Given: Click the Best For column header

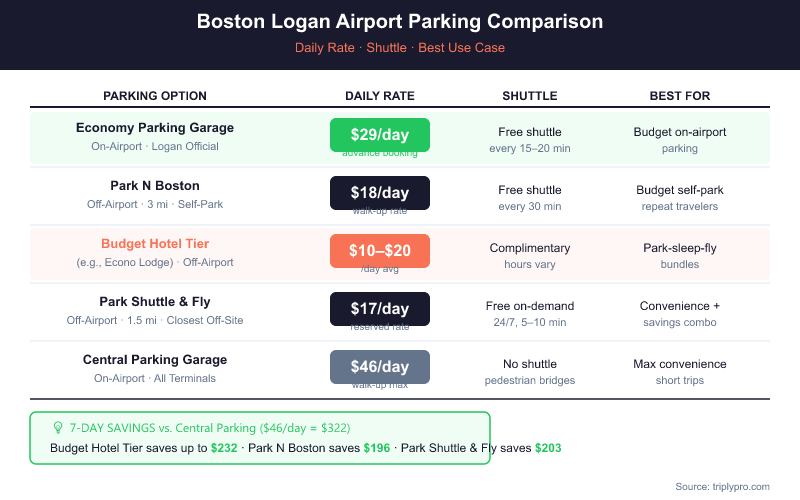Looking at the screenshot, I should [680, 96].
